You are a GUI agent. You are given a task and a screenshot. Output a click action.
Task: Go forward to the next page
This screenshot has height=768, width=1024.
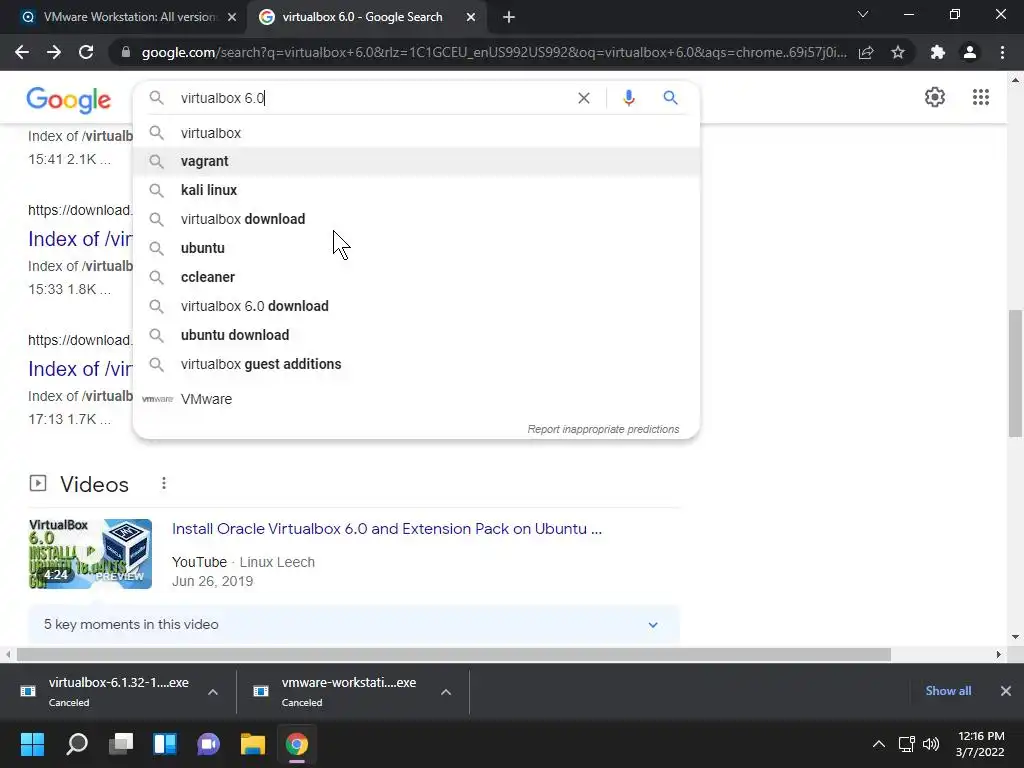[x=54, y=52]
